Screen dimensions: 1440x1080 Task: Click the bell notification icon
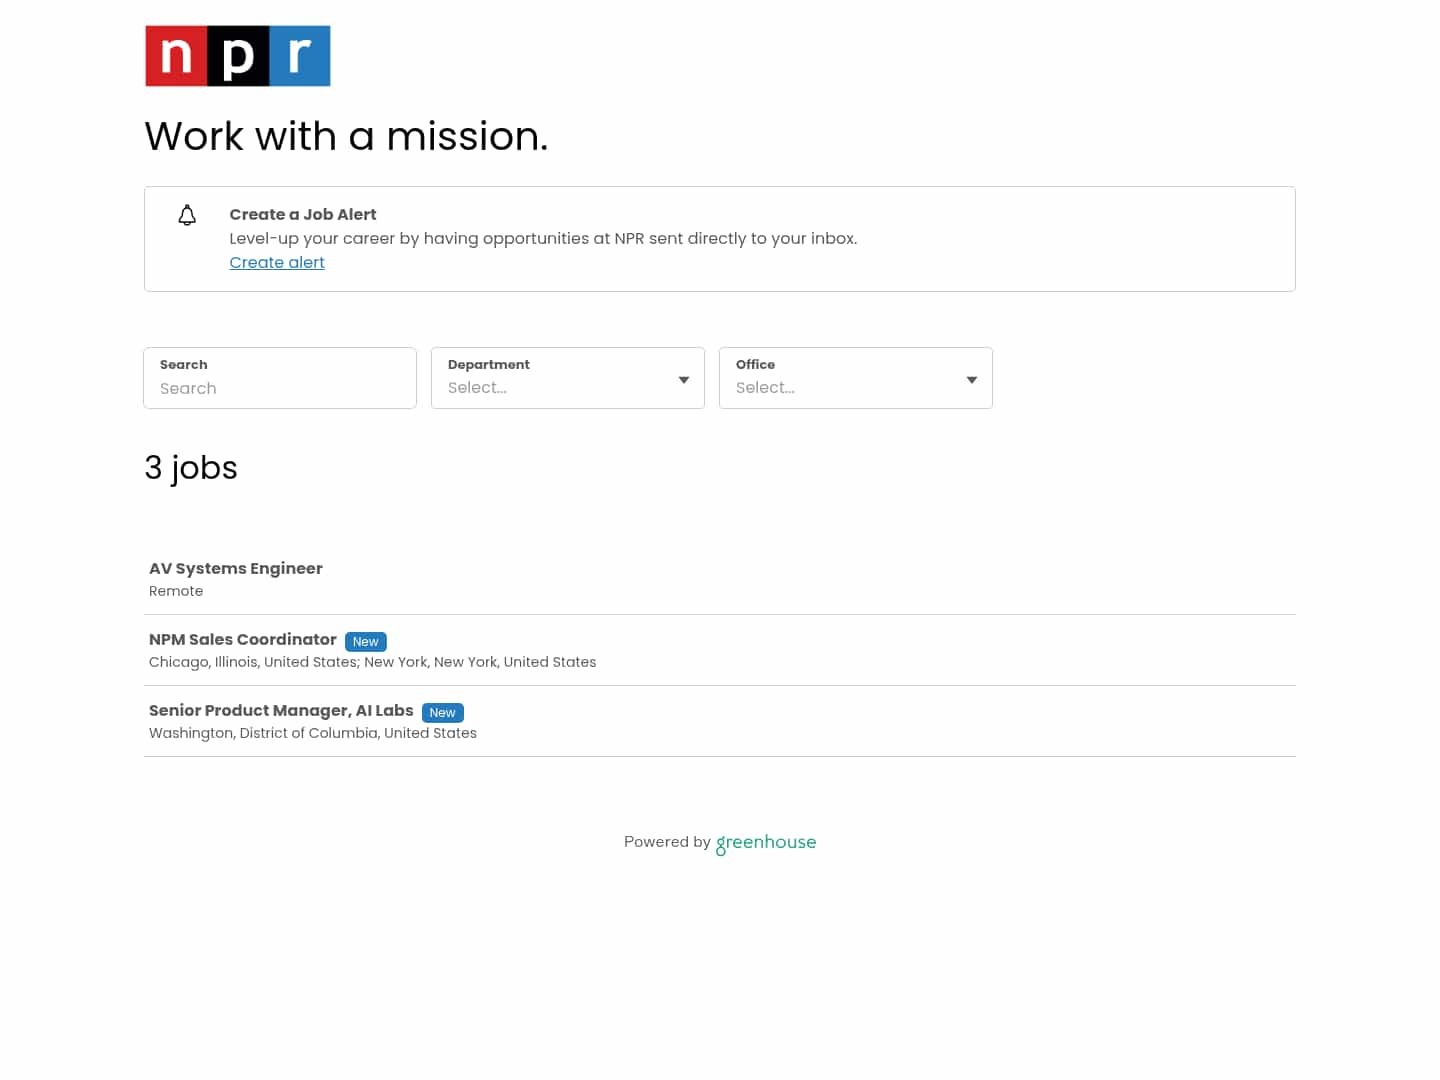click(x=187, y=215)
